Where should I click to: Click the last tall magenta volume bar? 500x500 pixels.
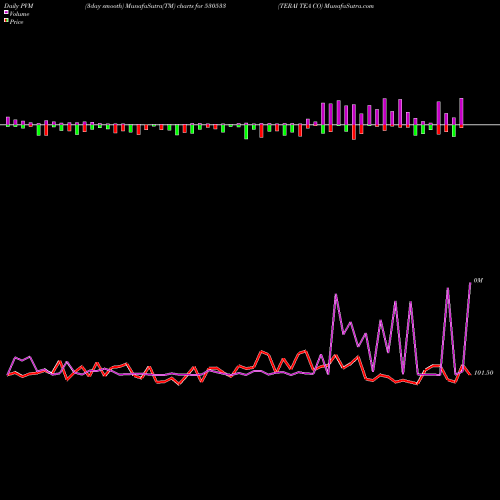[x=461, y=112]
